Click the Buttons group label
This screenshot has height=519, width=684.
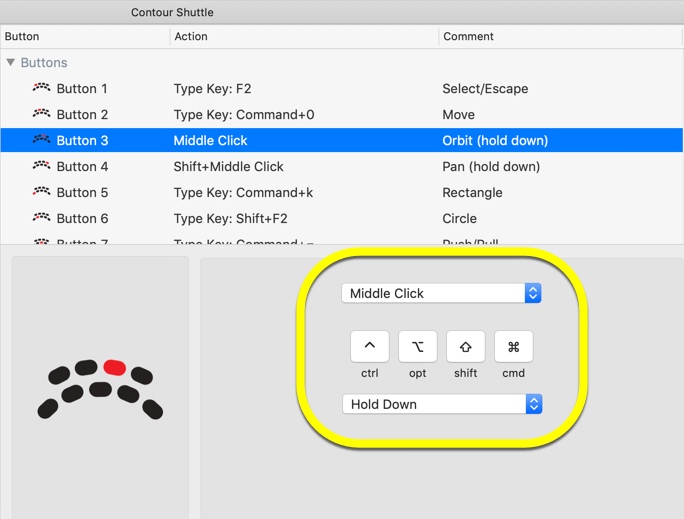coord(44,62)
